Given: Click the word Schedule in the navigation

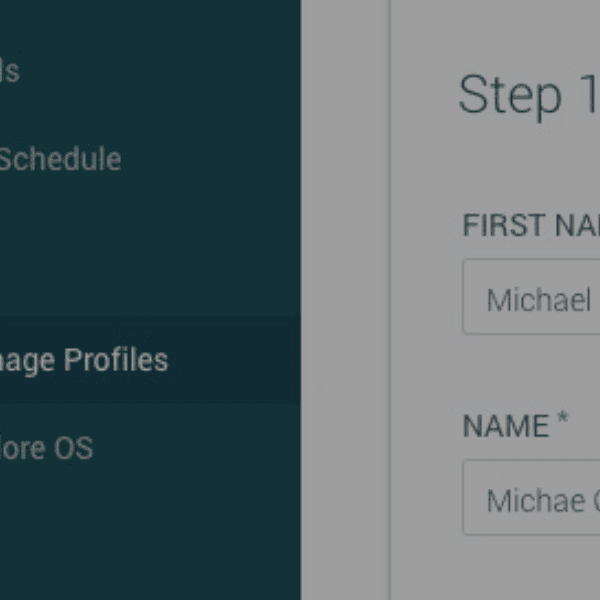Looking at the screenshot, I should [60, 159].
